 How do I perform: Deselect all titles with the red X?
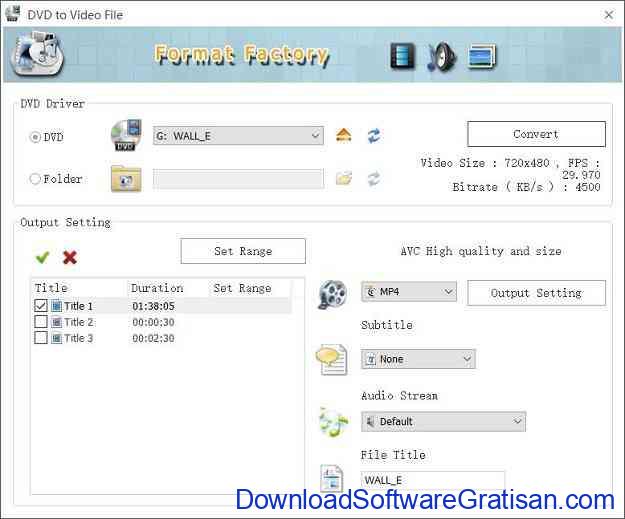(70, 257)
